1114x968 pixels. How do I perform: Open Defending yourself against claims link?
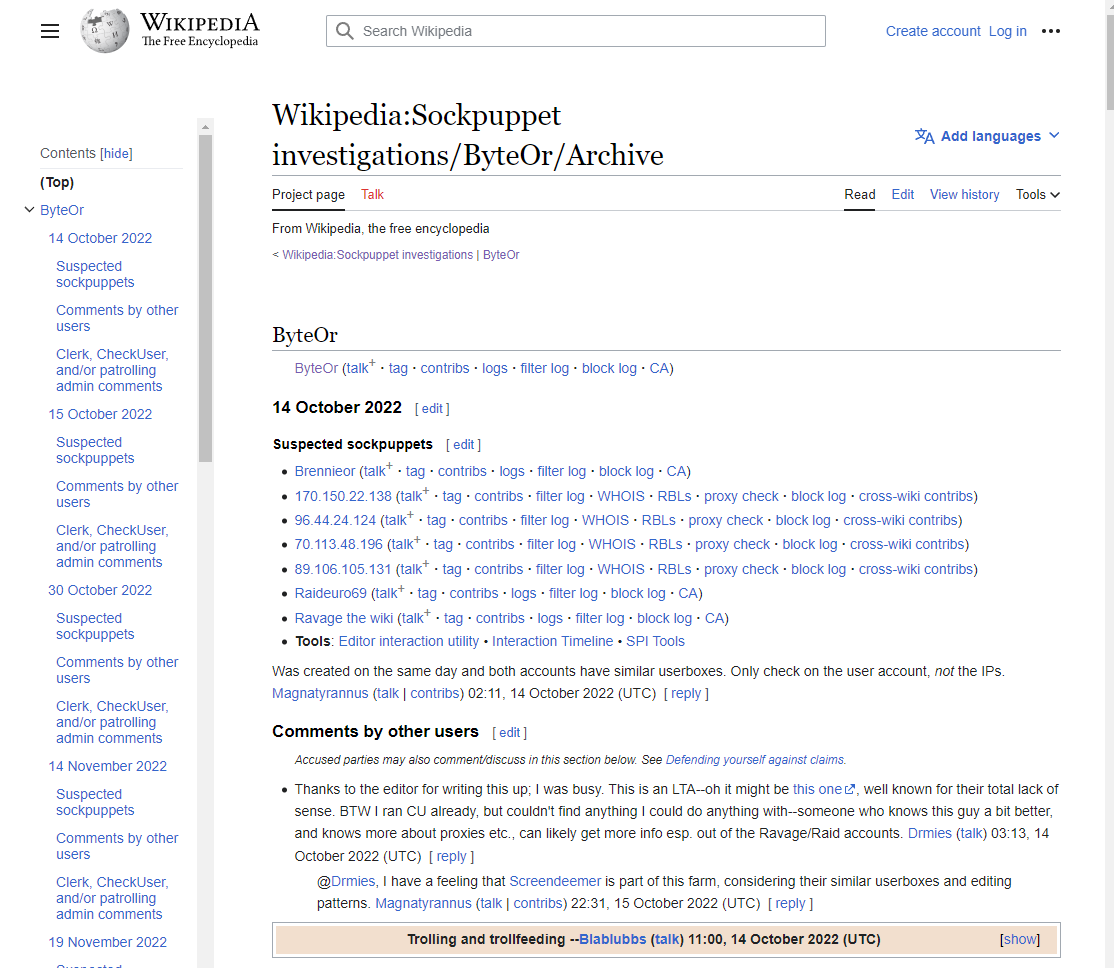click(755, 760)
